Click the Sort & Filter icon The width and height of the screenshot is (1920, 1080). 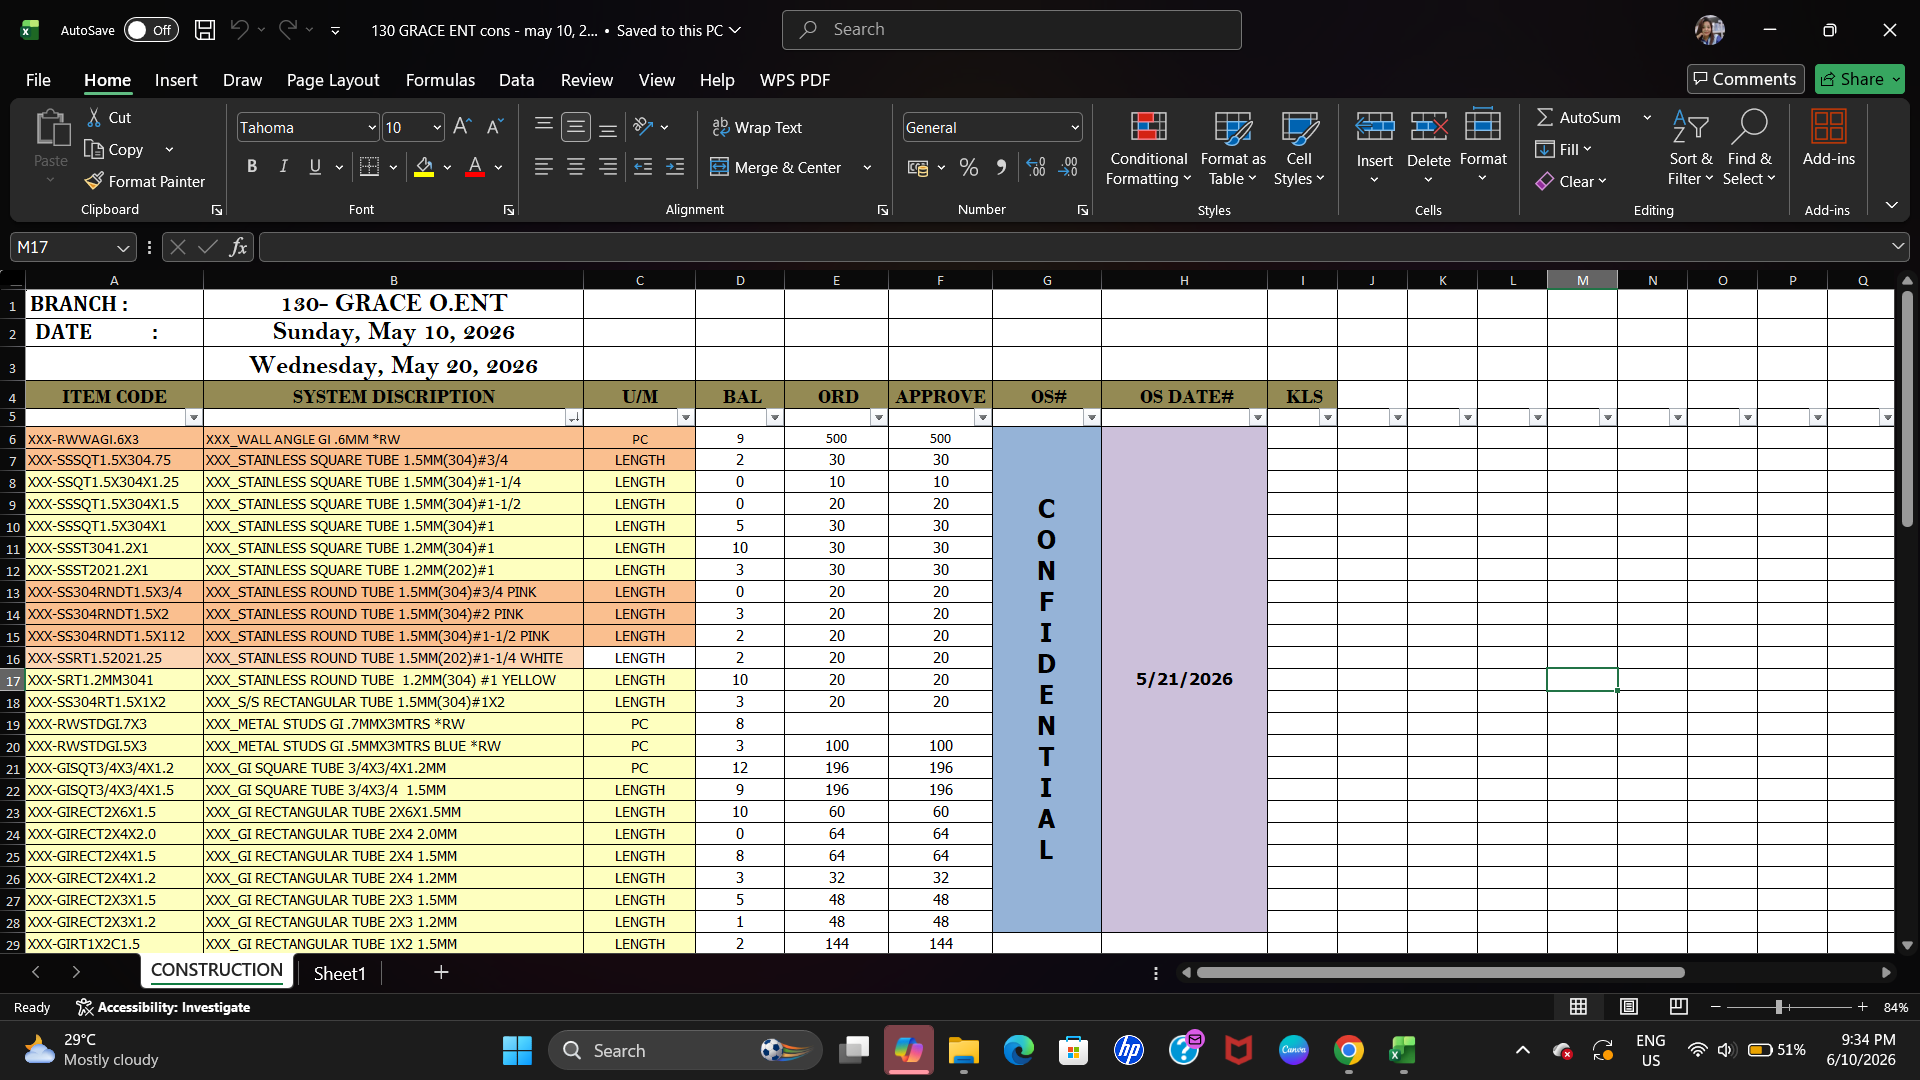pyautogui.click(x=1690, y=126)
